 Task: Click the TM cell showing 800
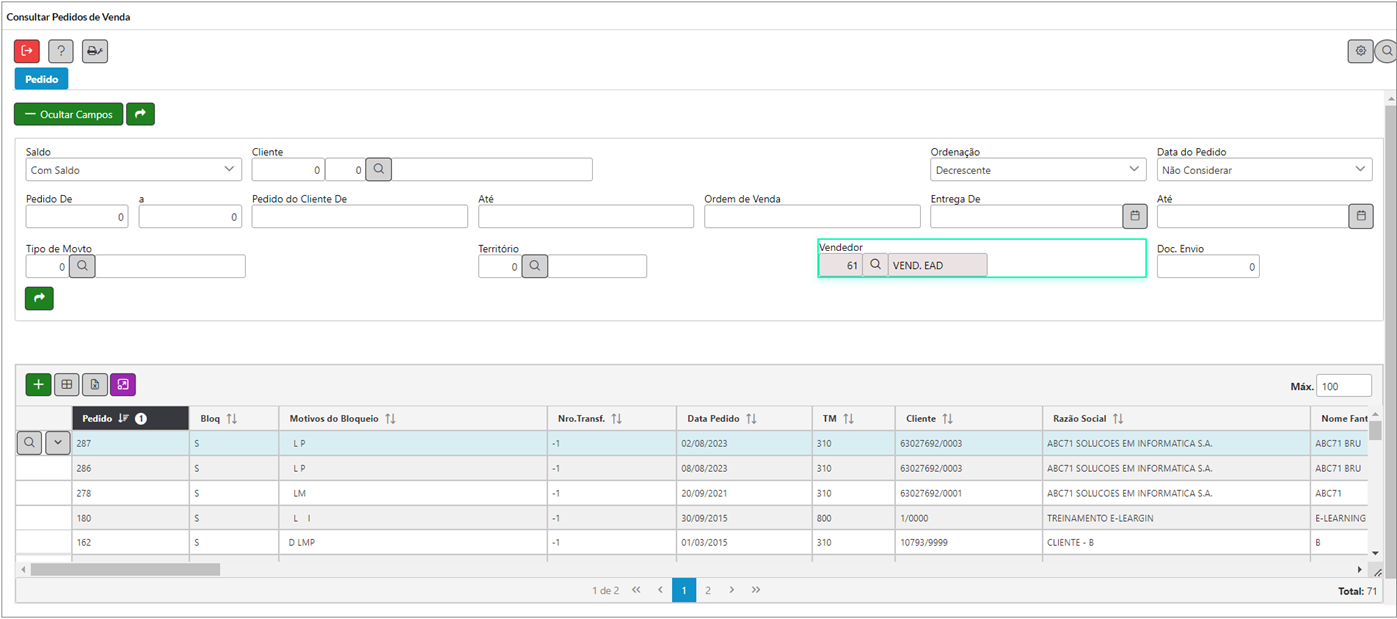click(x=854, y=518)
